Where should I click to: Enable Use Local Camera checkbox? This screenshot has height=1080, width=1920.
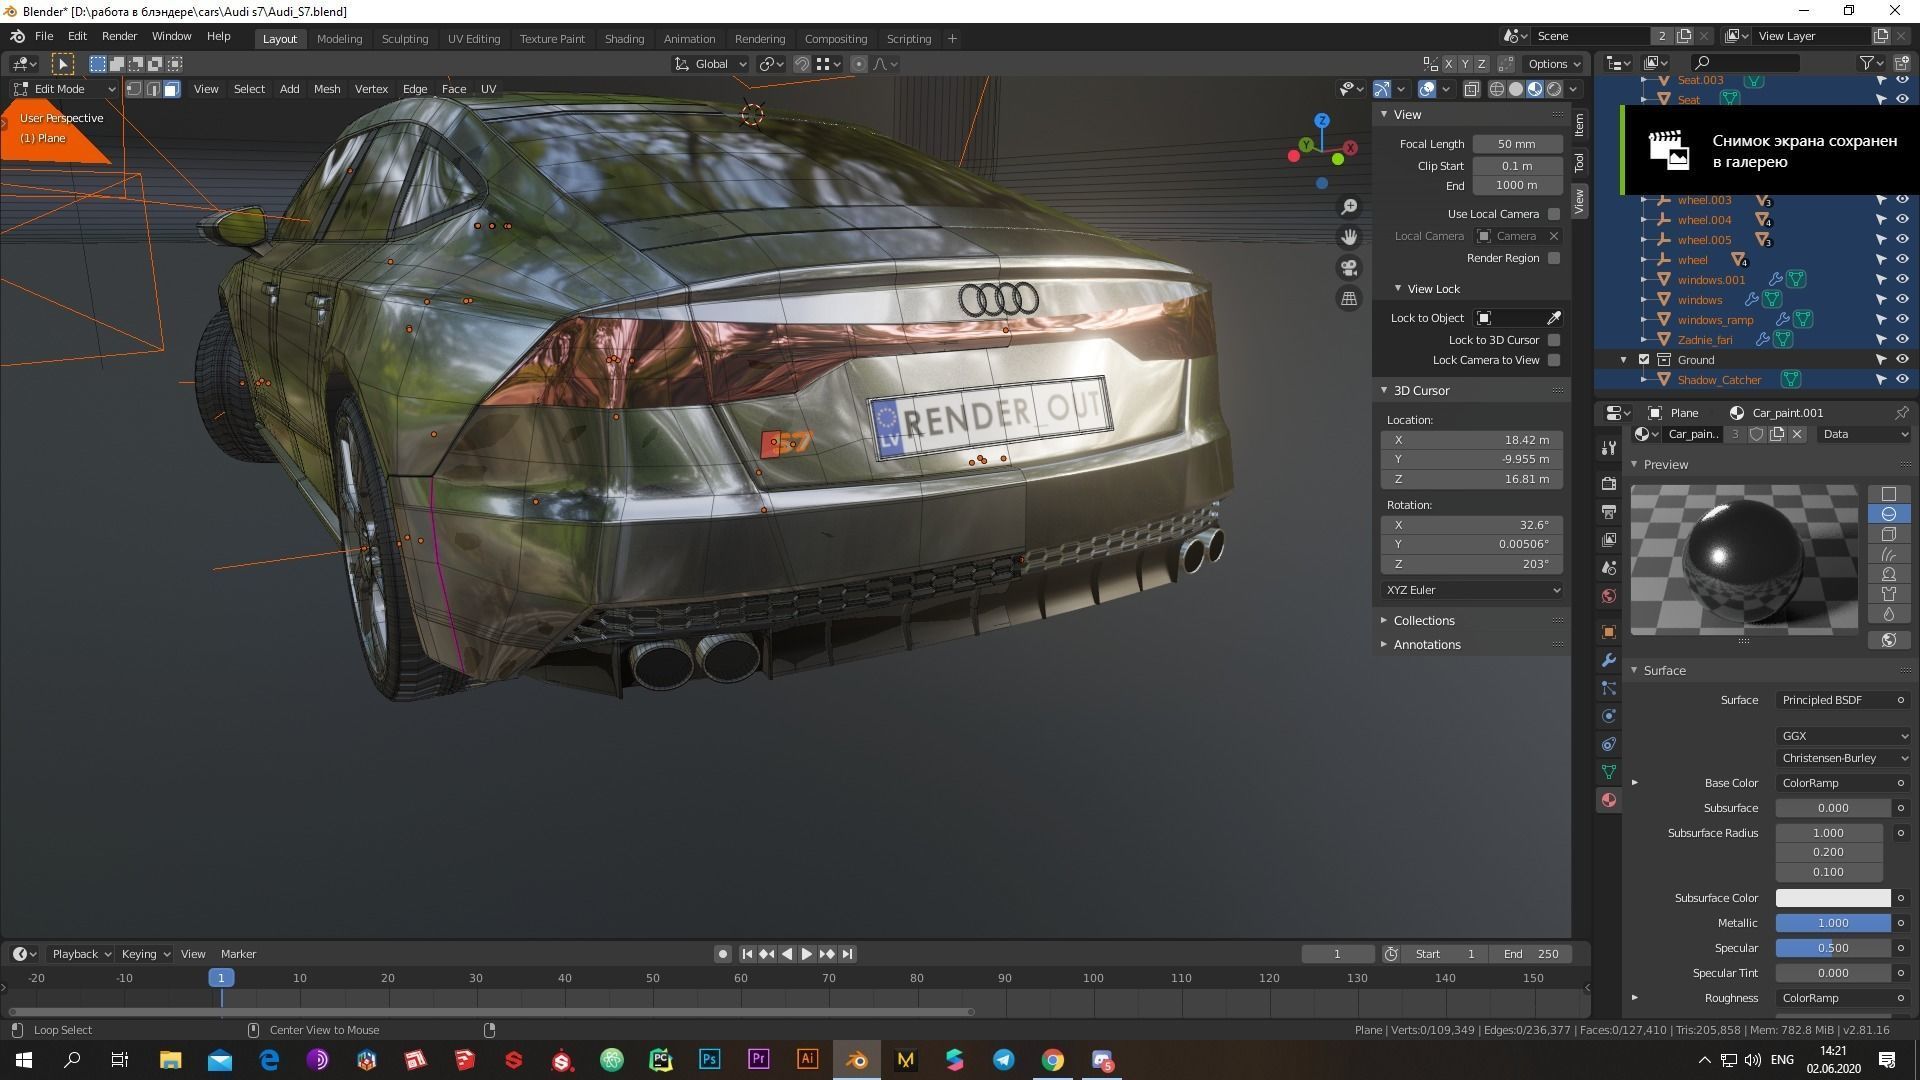point(1553,214)
